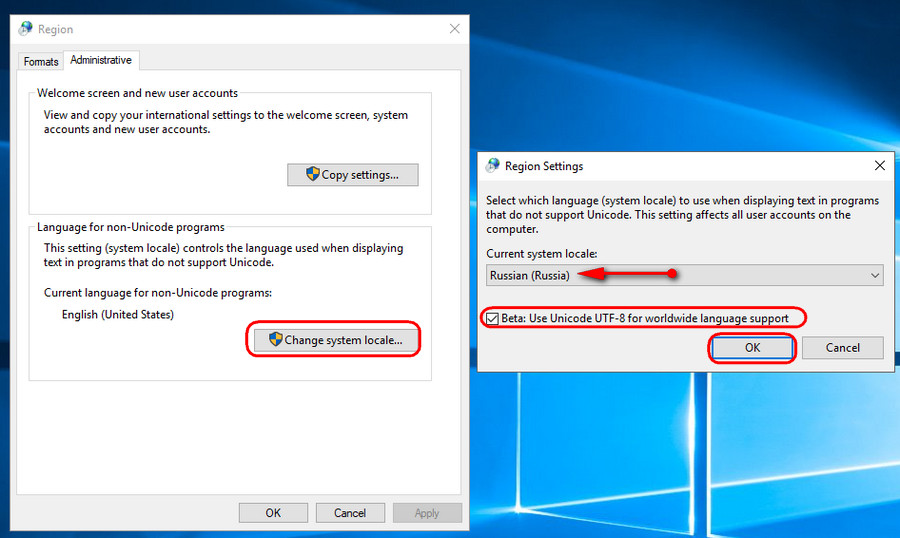Close the Region Settings dialog with X
The height and width of the screenshot is (538, 900).
879,166
